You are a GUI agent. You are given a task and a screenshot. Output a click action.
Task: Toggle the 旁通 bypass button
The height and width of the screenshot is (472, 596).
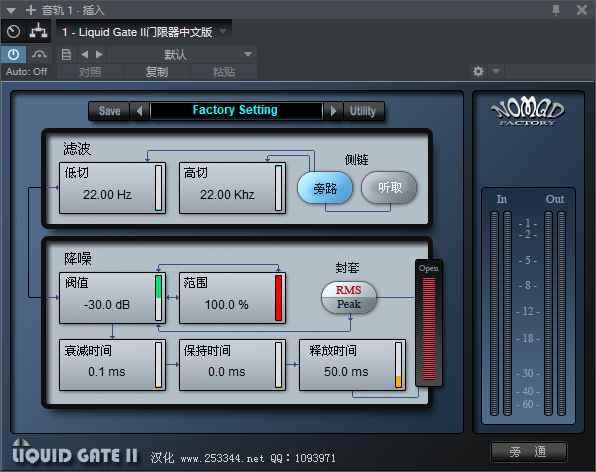529,452
